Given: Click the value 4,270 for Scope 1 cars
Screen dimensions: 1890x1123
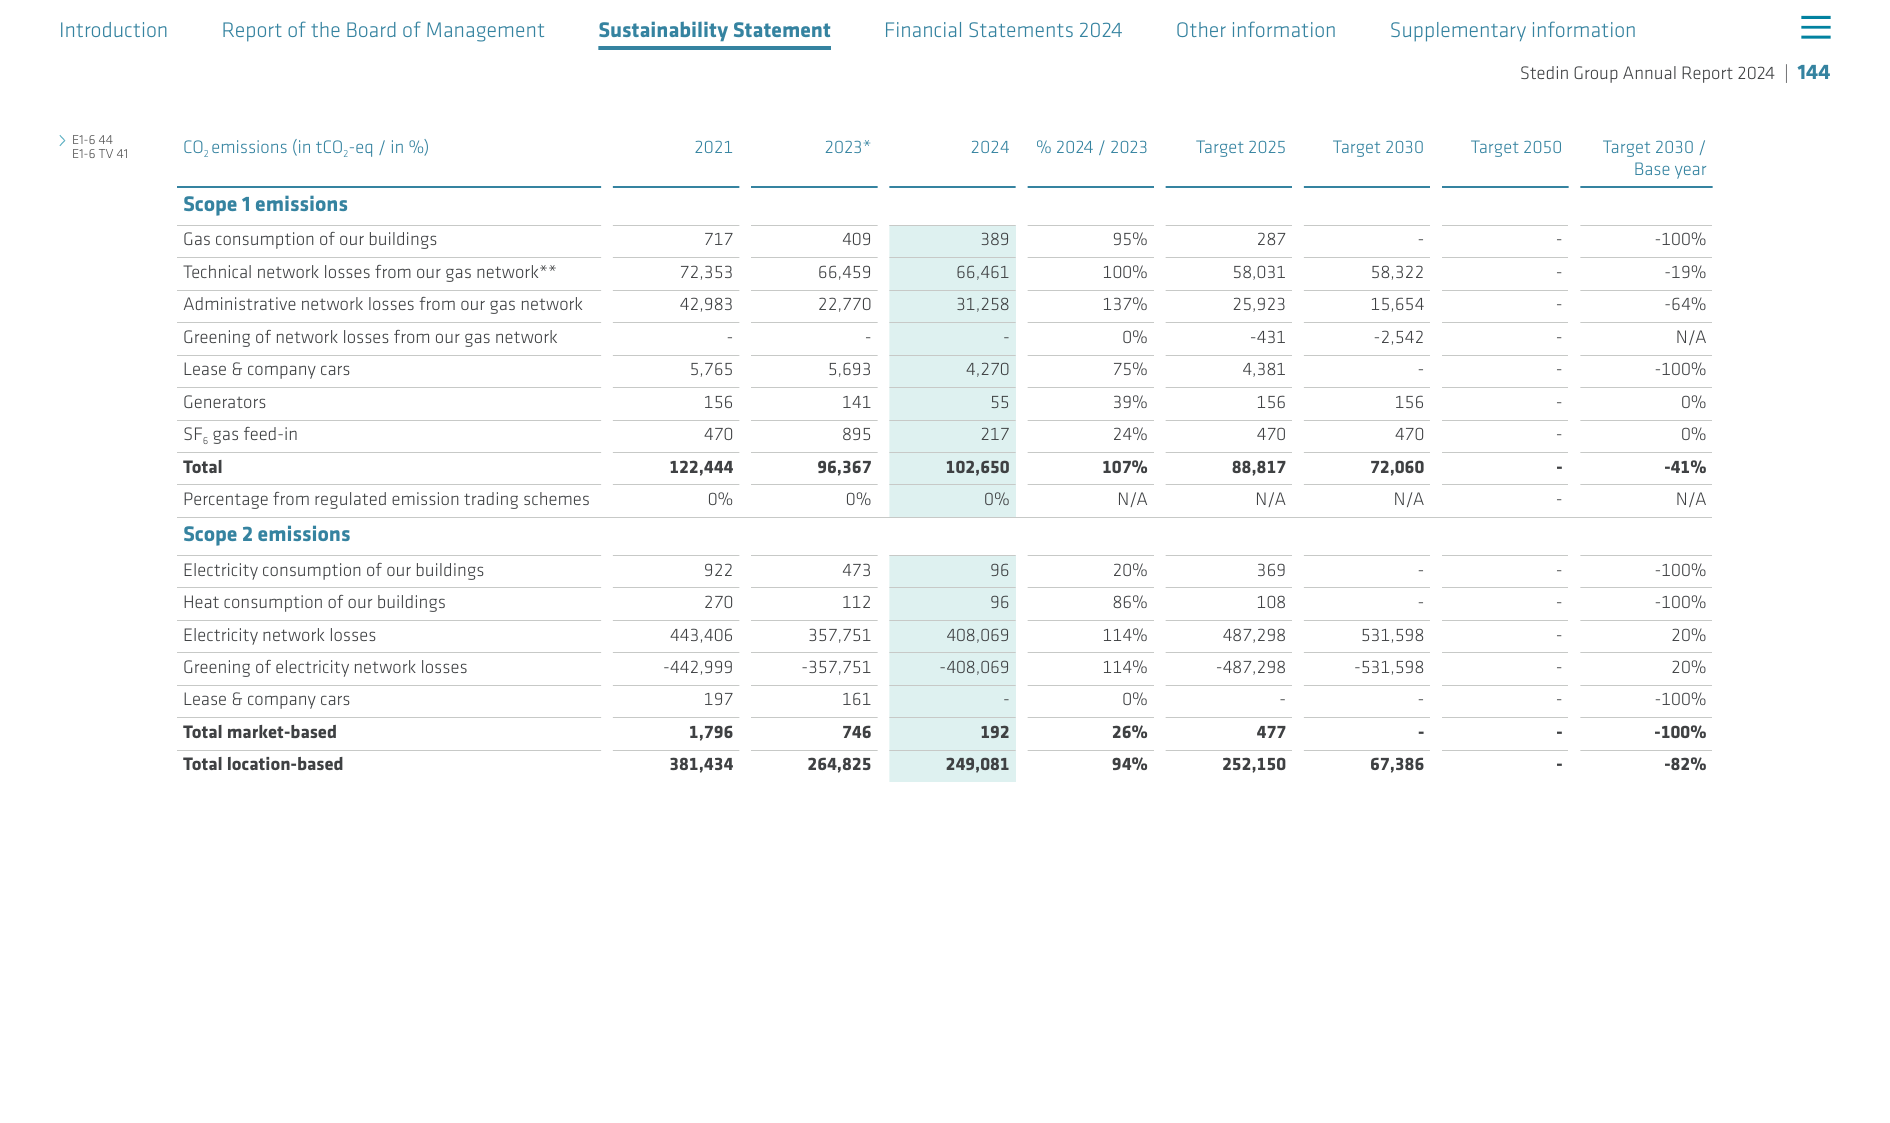Looking at the screenshot, I should pos(987,369).
